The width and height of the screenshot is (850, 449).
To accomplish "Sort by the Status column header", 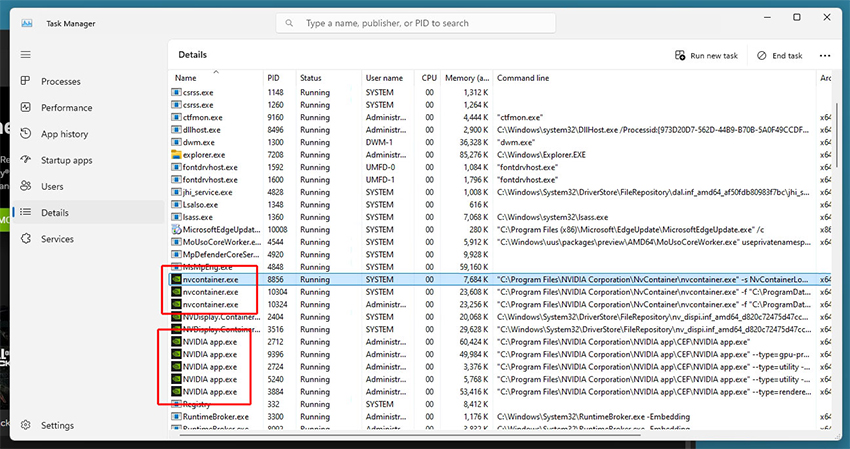I will point(329,78).
